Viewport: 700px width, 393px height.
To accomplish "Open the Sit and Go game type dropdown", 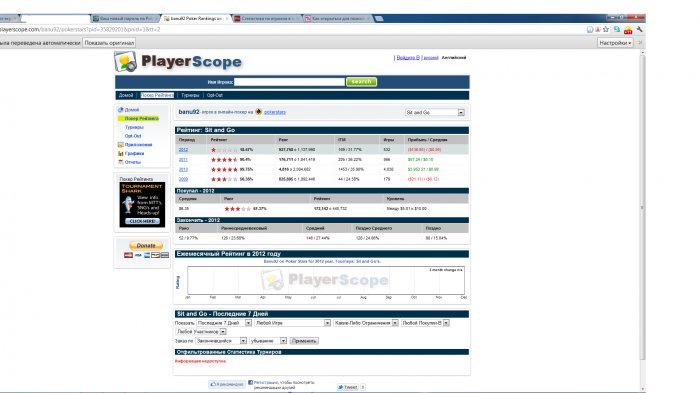I will 435,113.
